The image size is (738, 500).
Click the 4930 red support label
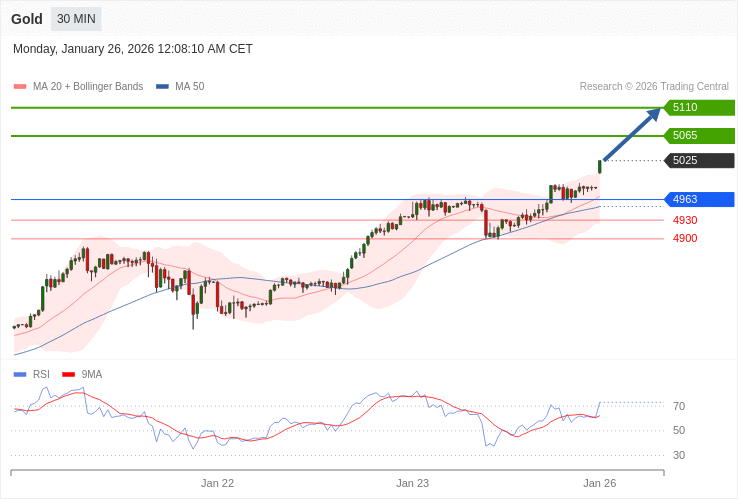pyautogui.click(x=685, y=220)
